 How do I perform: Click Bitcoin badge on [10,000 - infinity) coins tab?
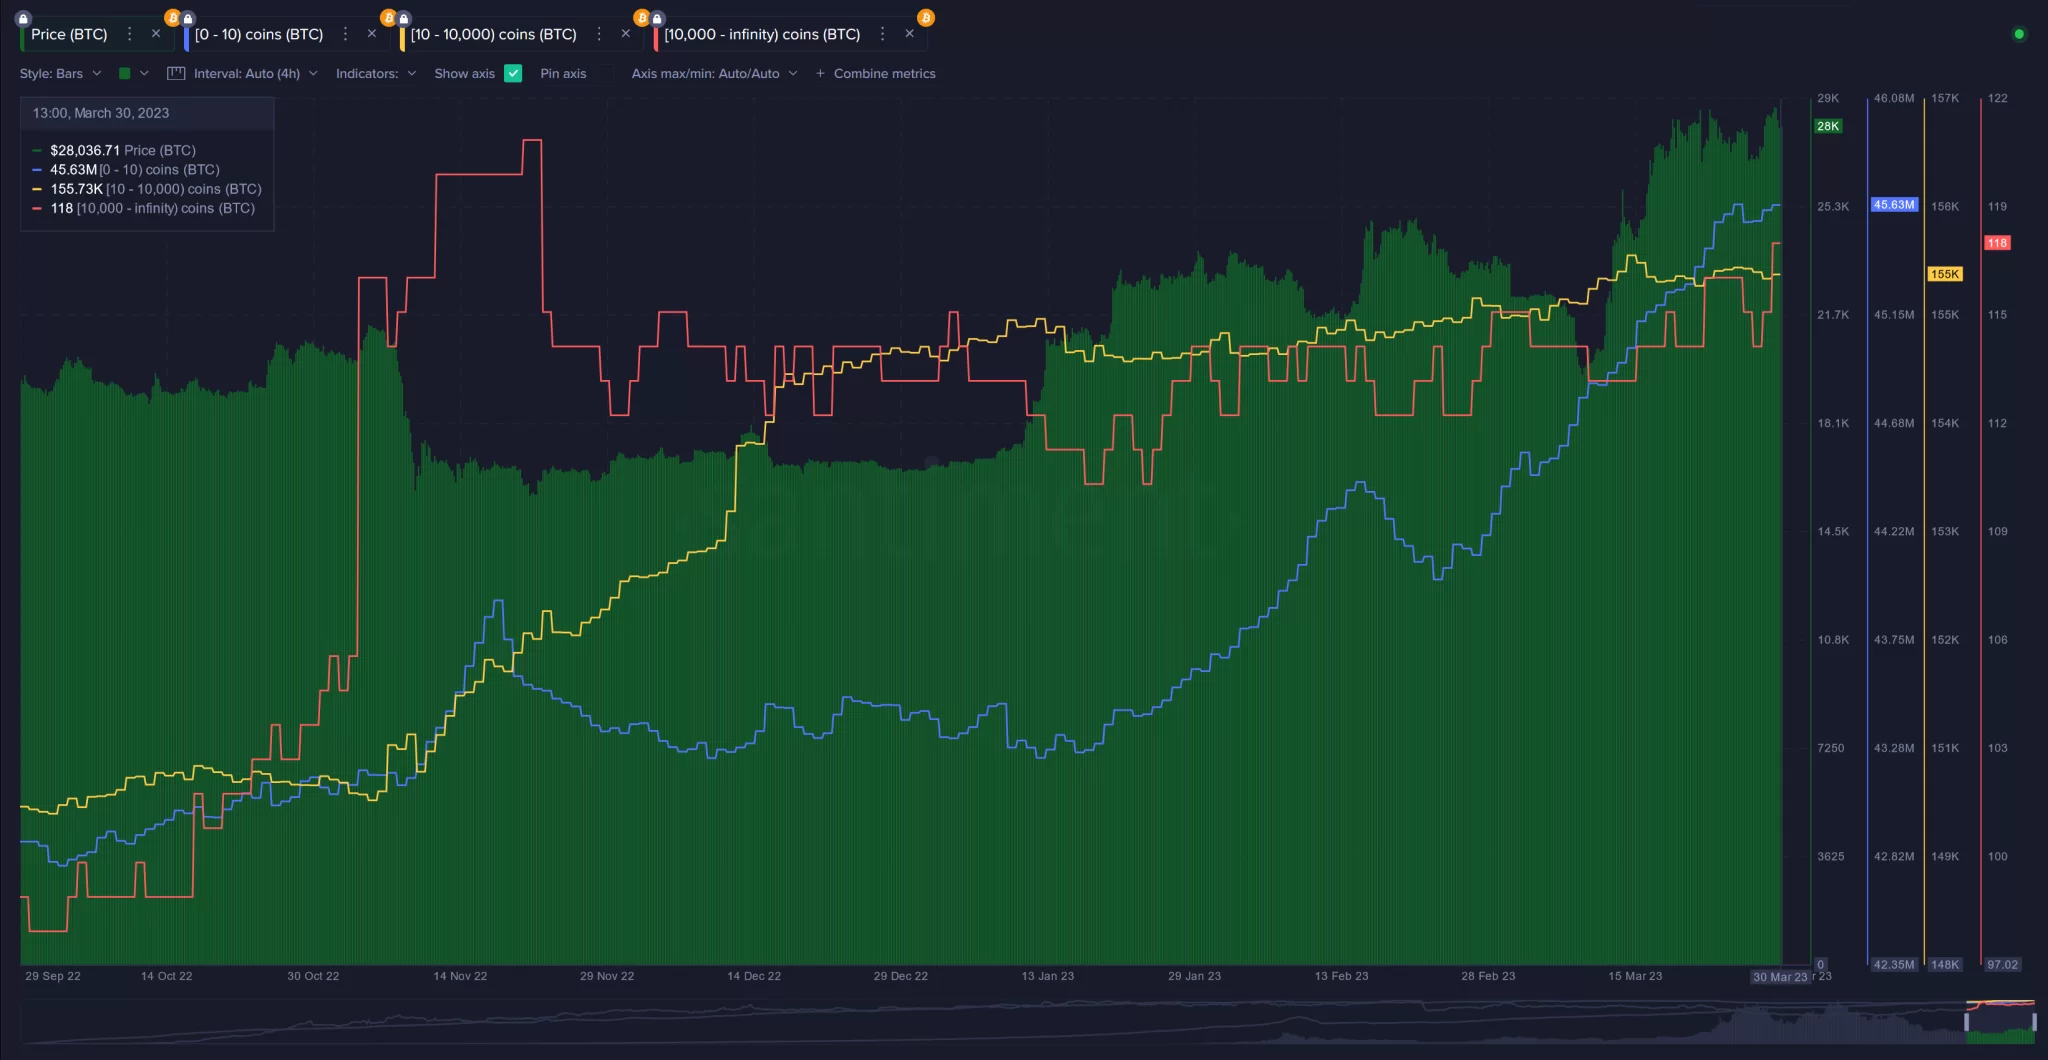click(926, 18)
